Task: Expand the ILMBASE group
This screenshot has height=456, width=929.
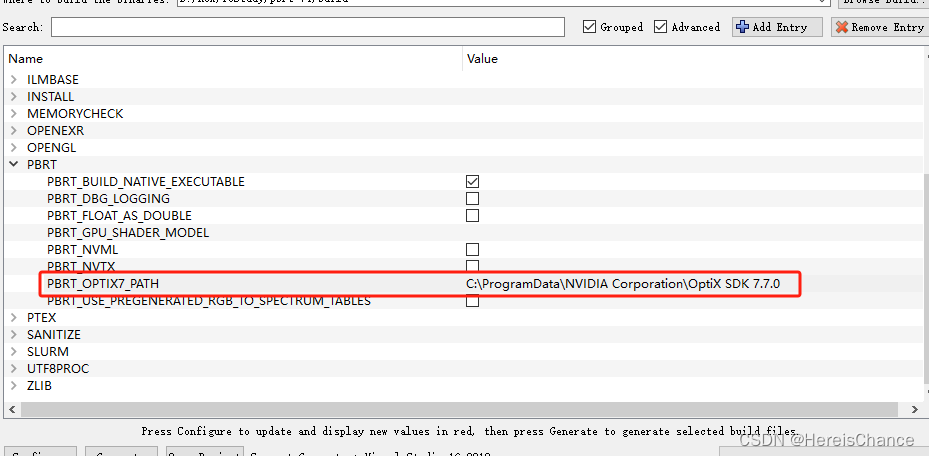Action: click(x=14, y=79)
